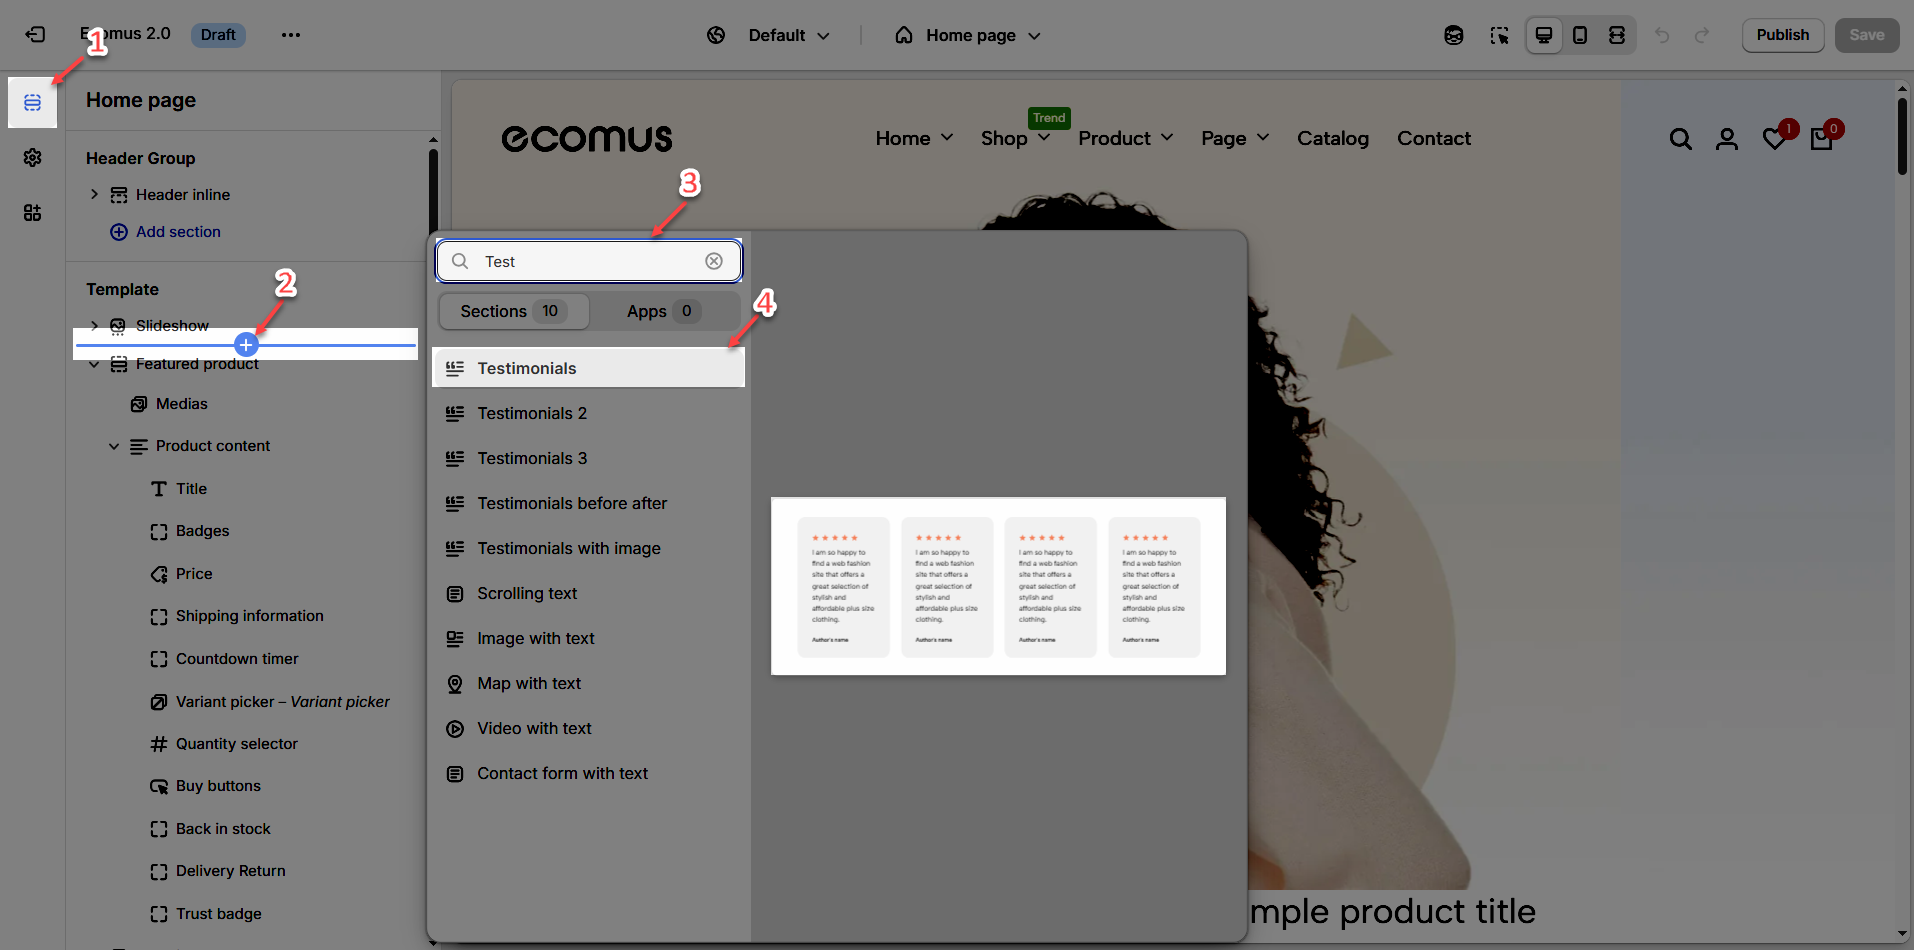
Task: Collapse the Product content block
Action: pyautogui.click(x=114, y=446)
